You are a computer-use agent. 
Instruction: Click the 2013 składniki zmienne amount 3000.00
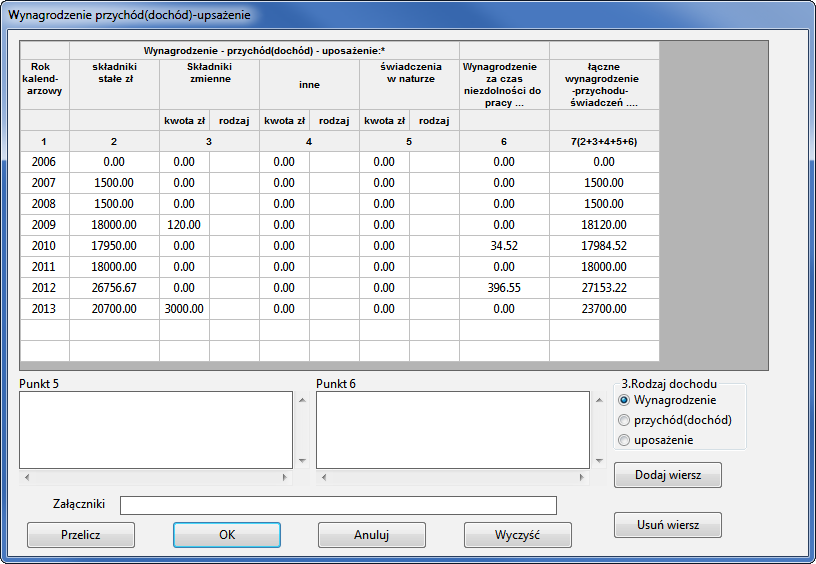[184, 309]
